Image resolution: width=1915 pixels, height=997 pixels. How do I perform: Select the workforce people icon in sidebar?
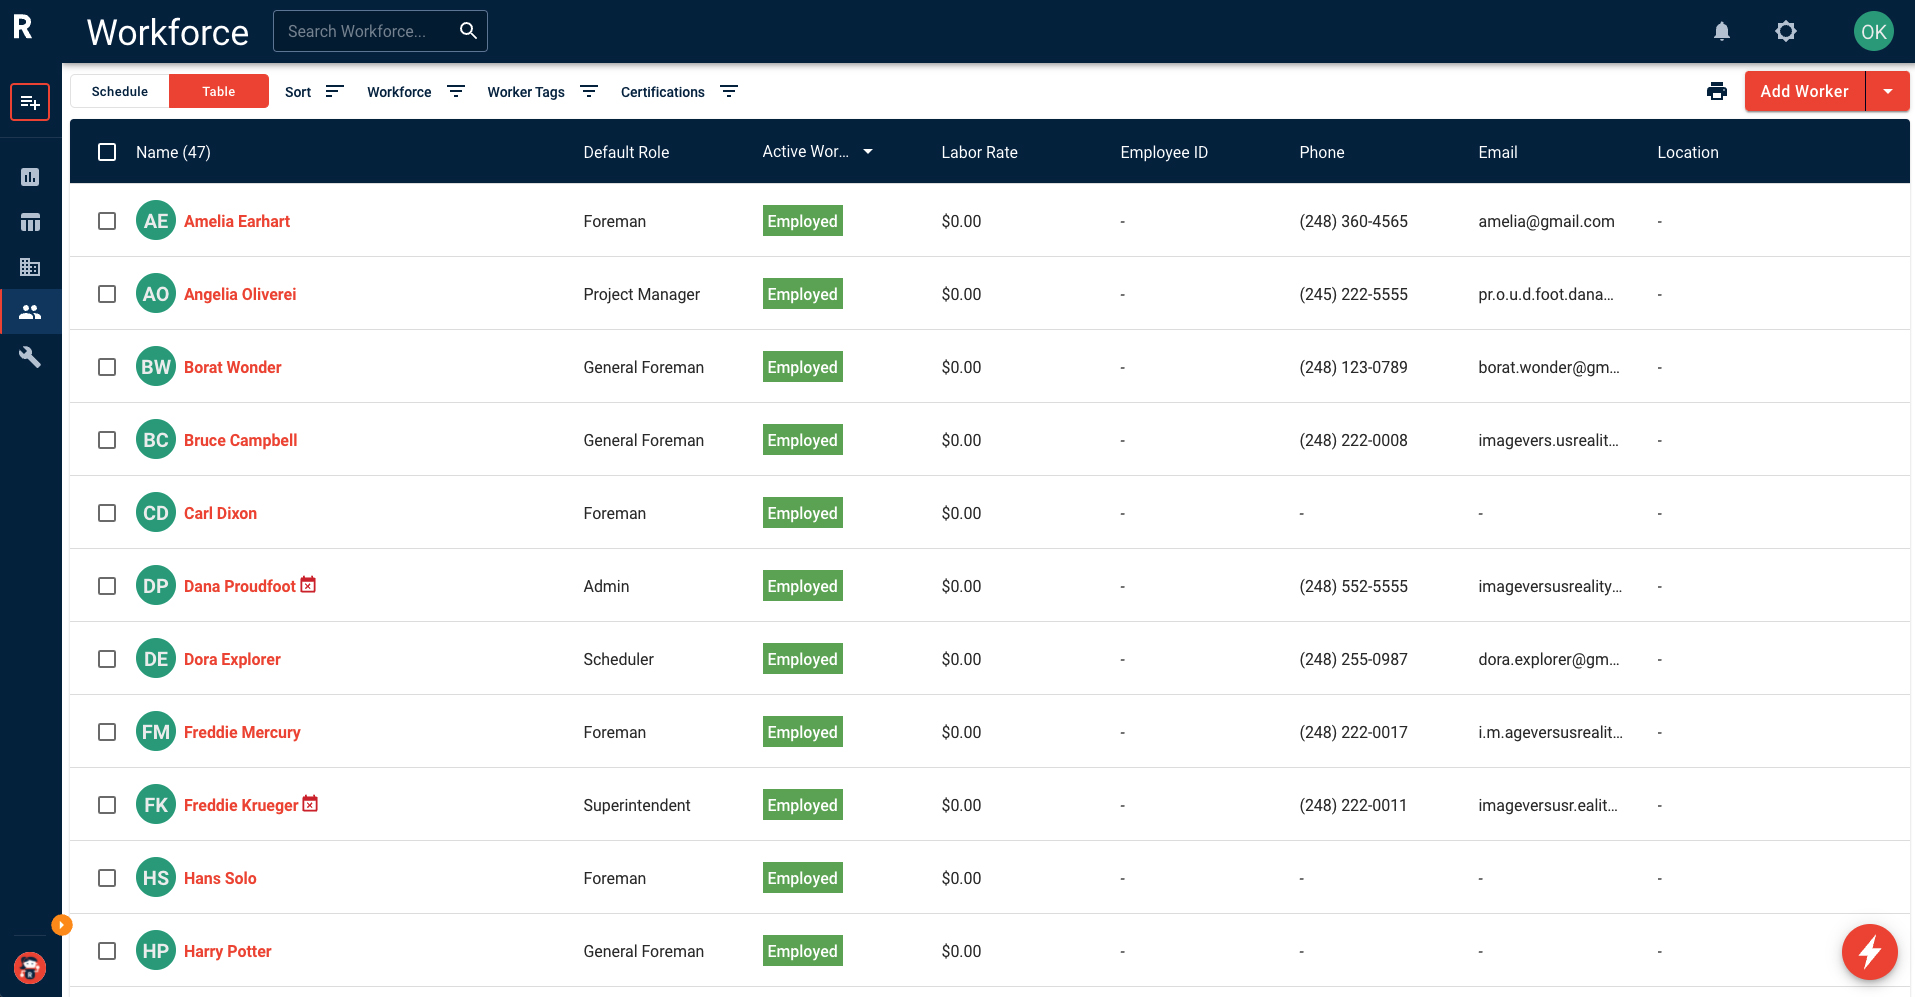tap(30, 312)
